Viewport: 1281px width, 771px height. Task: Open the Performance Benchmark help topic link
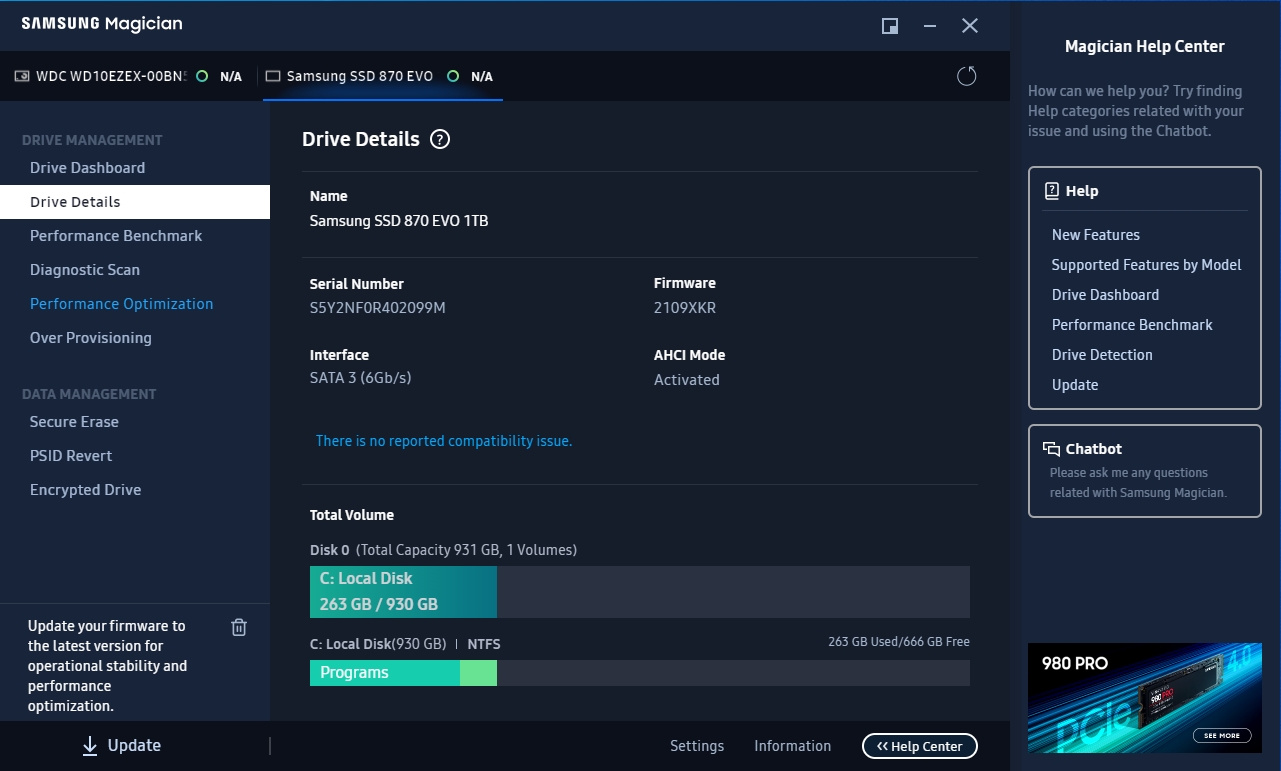[1132, 325]
